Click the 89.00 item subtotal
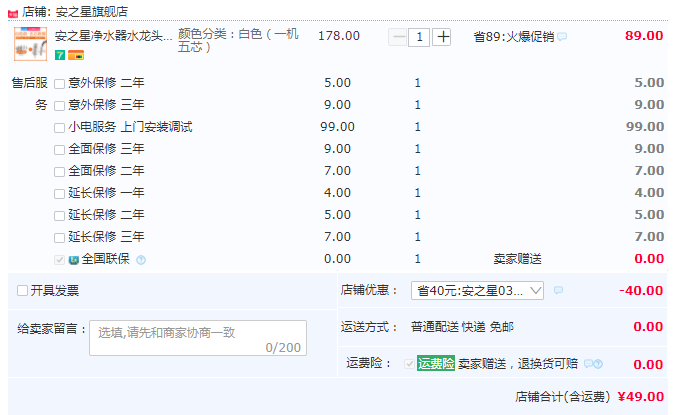 pos(644,36)
